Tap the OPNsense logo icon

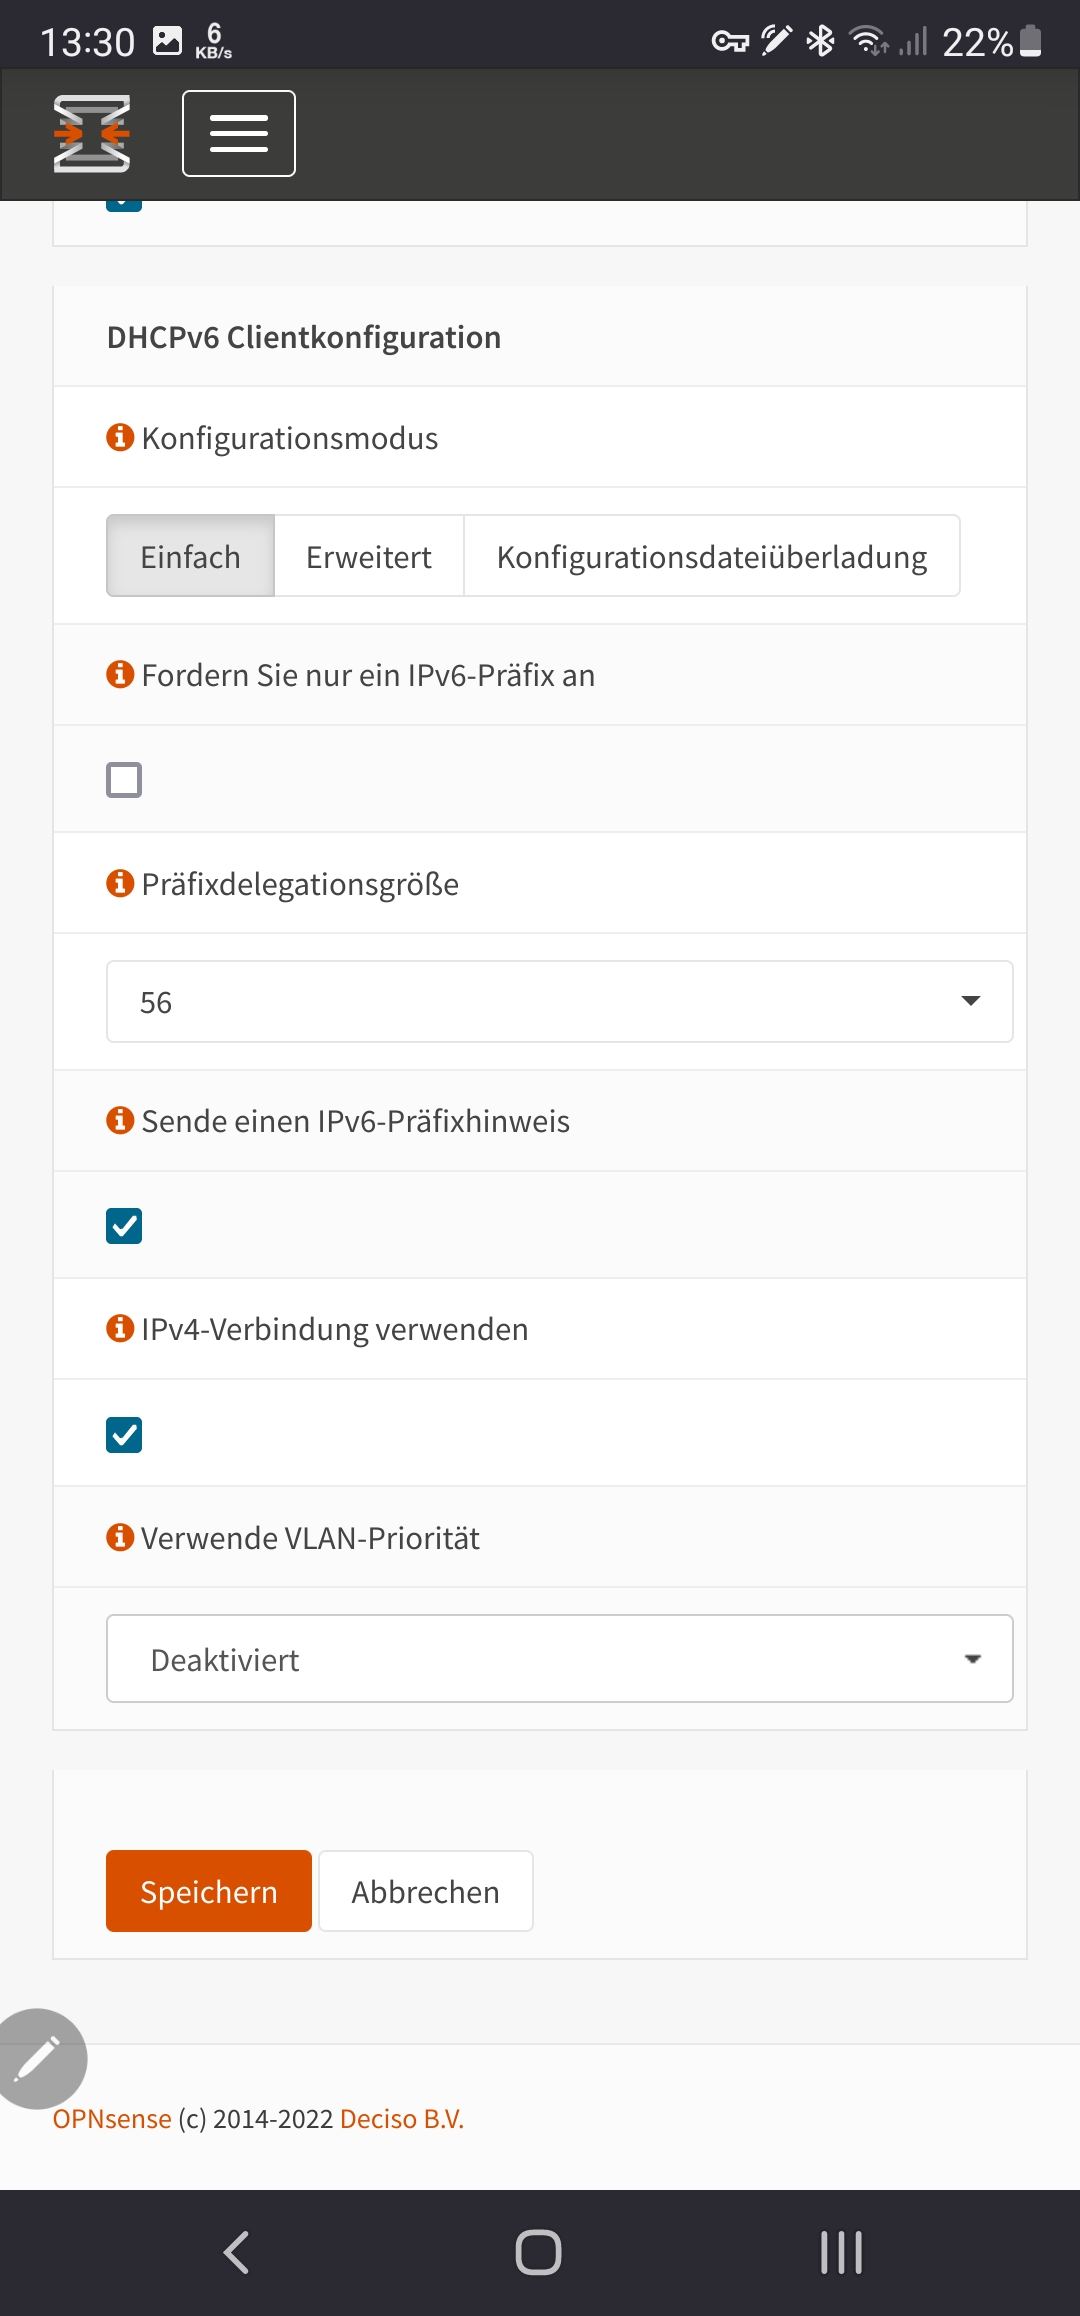click(92, 133)
